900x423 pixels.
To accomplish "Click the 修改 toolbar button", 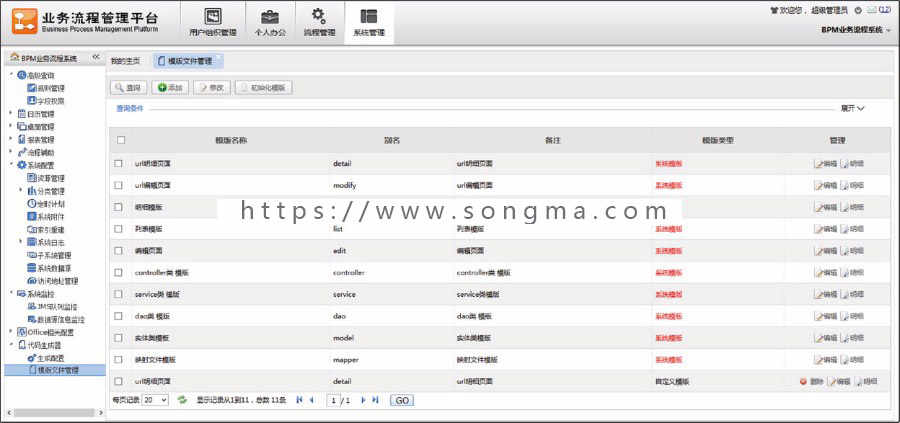I will point(212,88).
